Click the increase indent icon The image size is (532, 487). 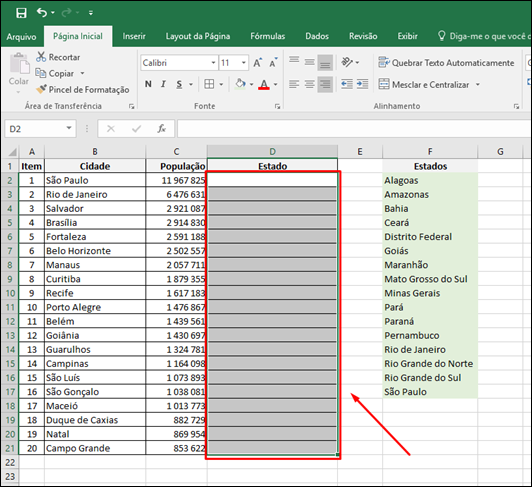point(362,84)
